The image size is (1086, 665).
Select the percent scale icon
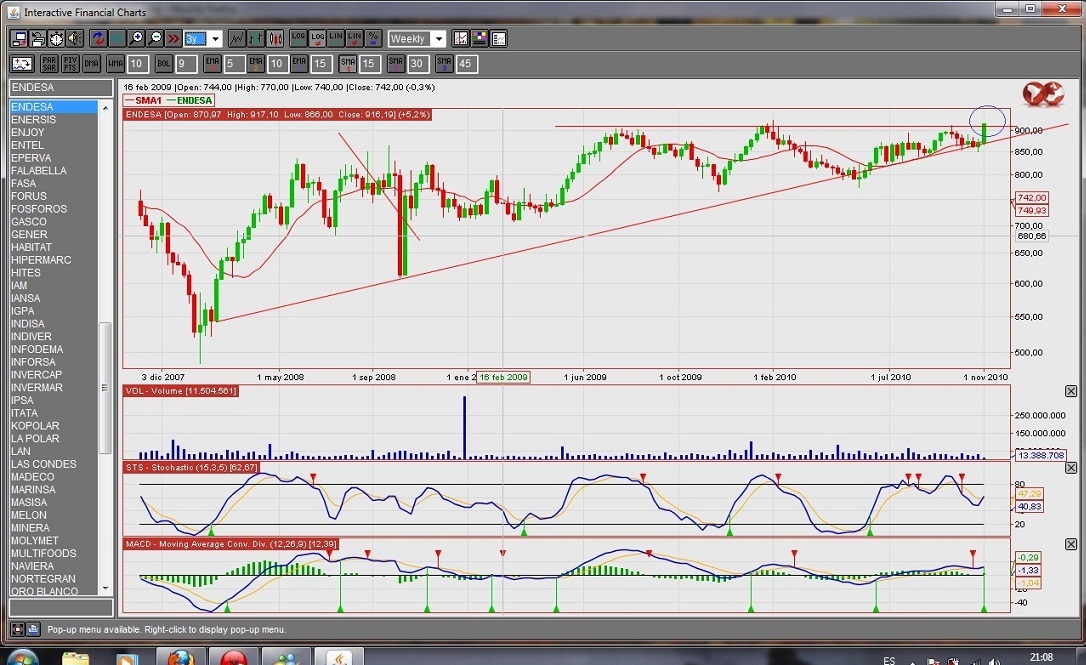click(x=373, y=39)
